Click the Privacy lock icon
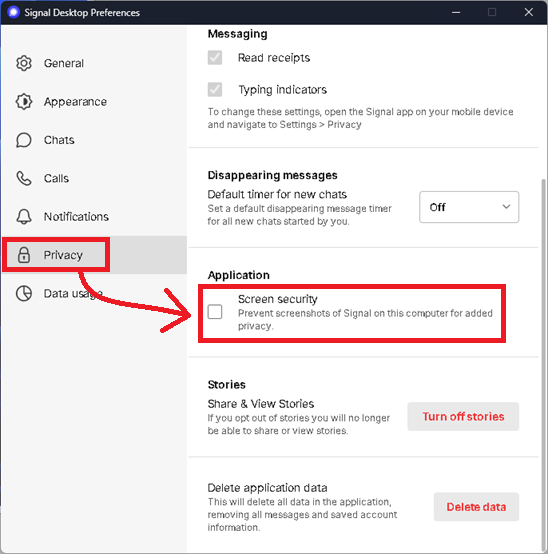548x554 pixels. tap(24, 255)
